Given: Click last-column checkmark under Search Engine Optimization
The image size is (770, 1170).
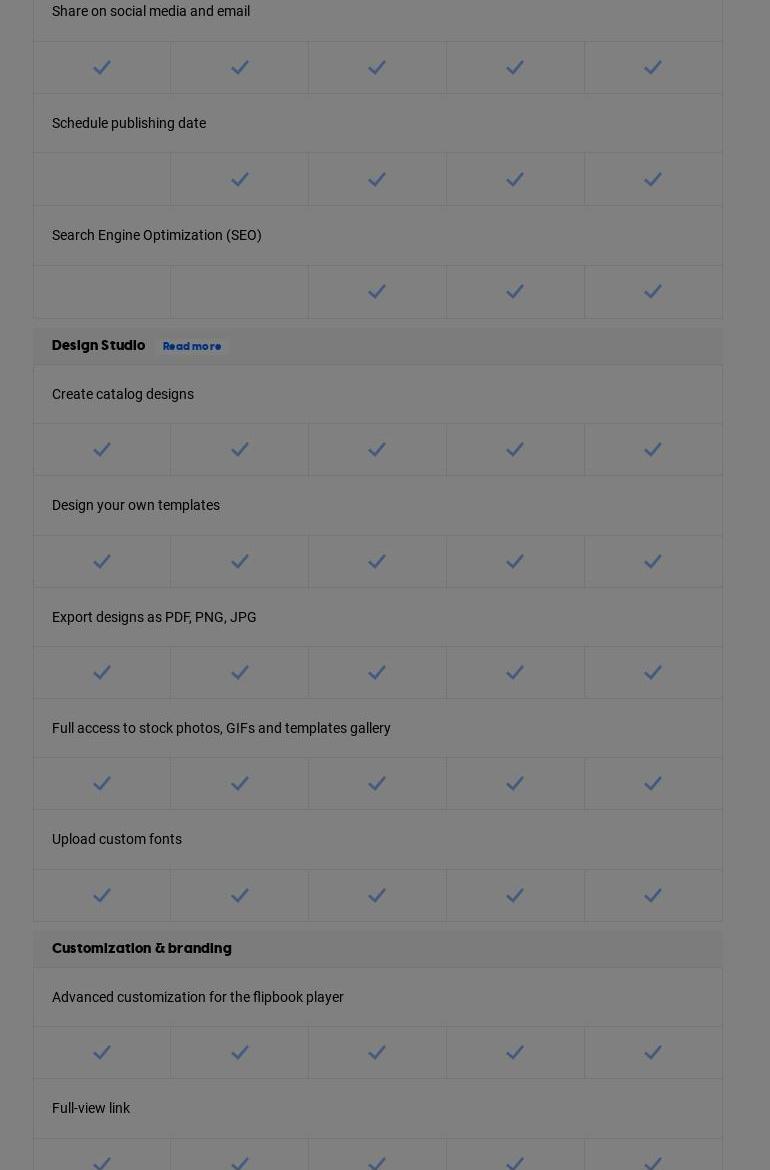Looking at the screenshot, I should (653, 292).
